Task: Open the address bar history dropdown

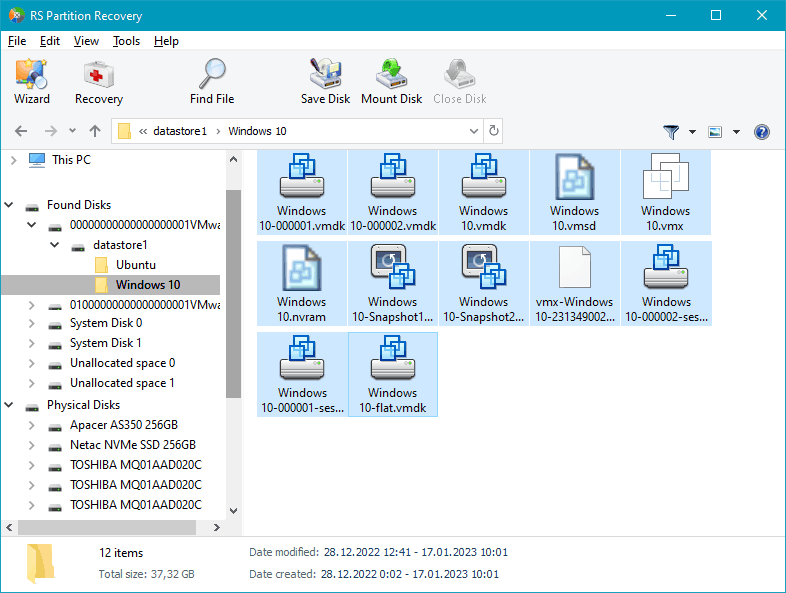Action: click(x=474, y=131)
